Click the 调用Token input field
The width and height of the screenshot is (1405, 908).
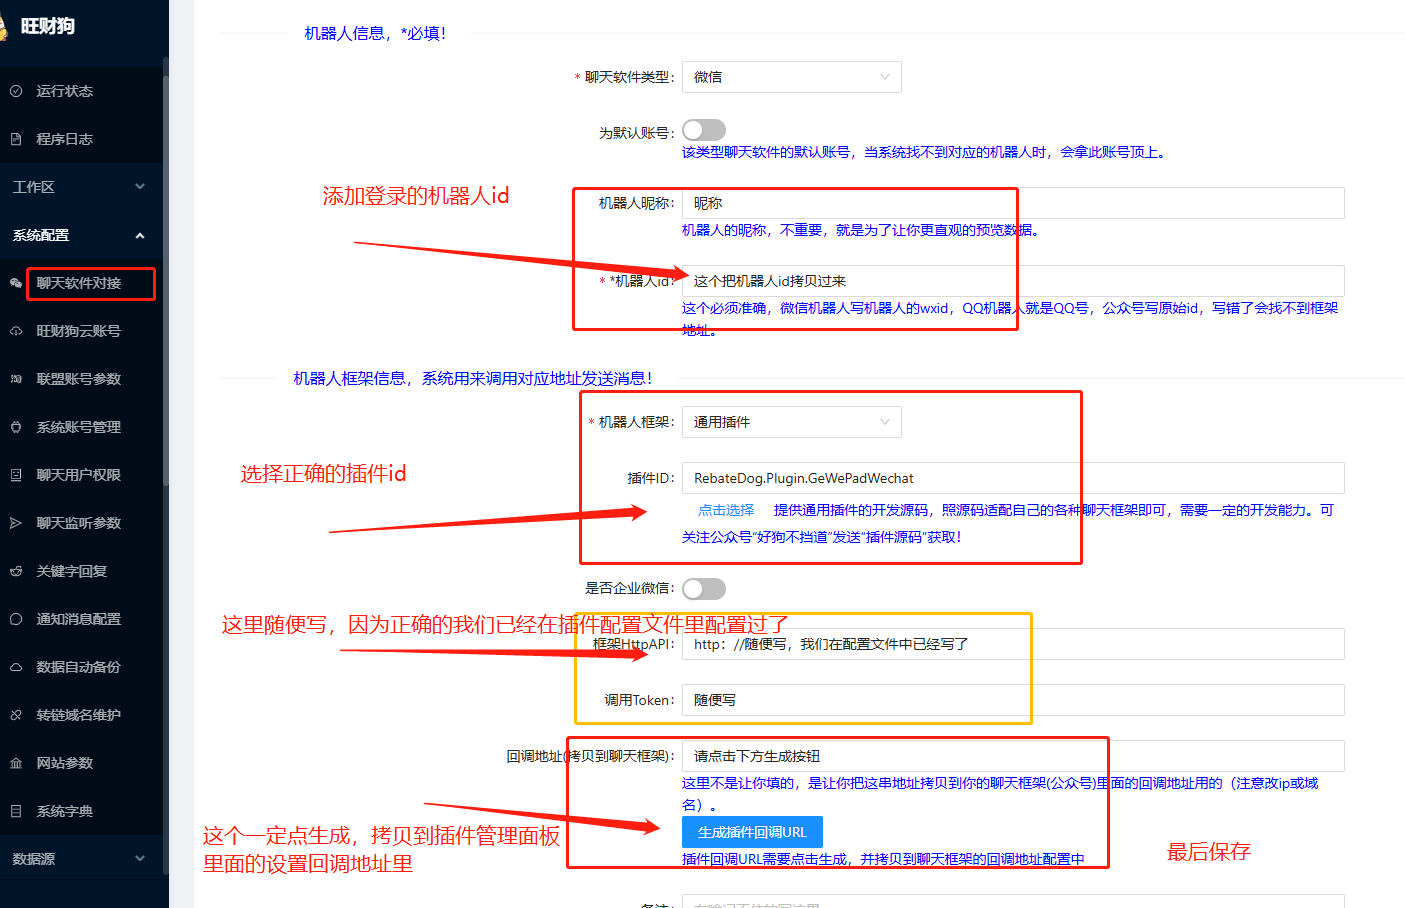click(x=1012, y=700)
